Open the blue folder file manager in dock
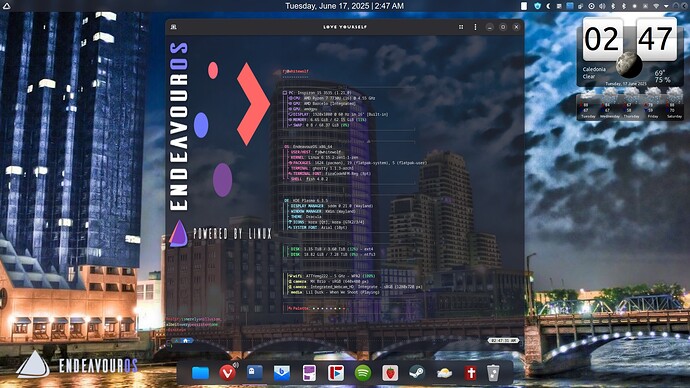This screenshot has width=690, height=388. click(200, 373)
